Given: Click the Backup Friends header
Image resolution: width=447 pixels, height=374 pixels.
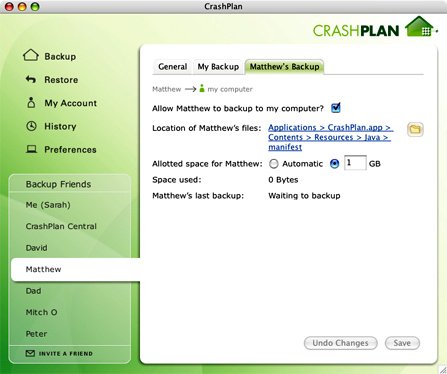Looking at the screenshot, I should tap(58, 184).
